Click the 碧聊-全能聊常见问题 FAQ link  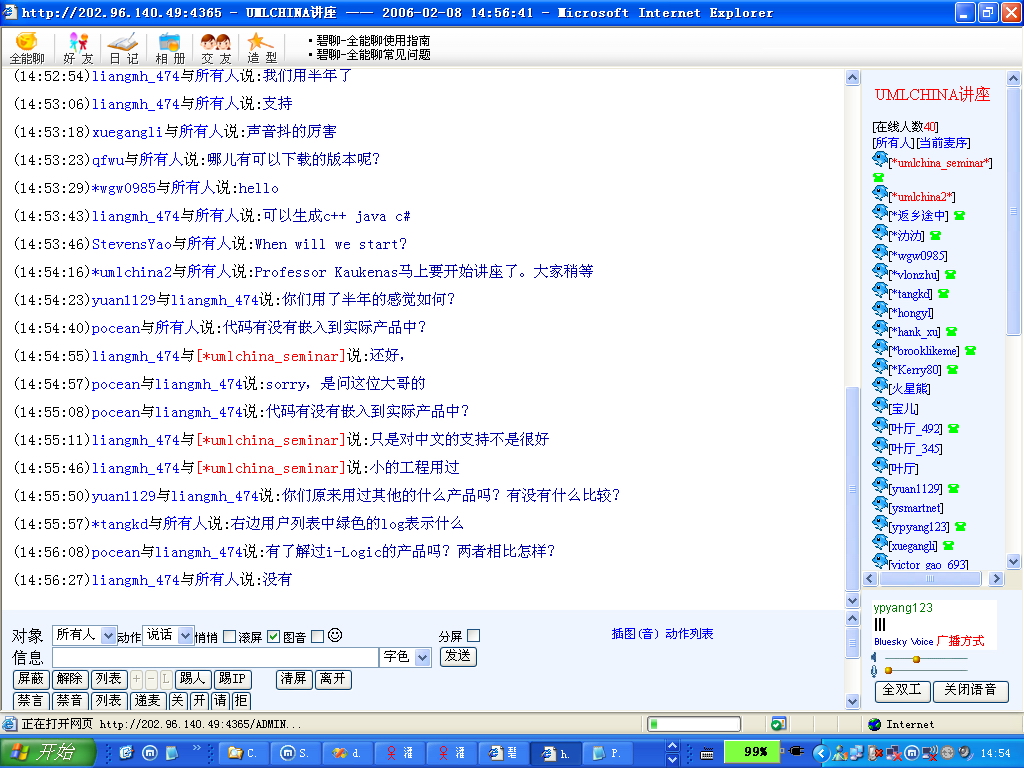click(373, 55)
